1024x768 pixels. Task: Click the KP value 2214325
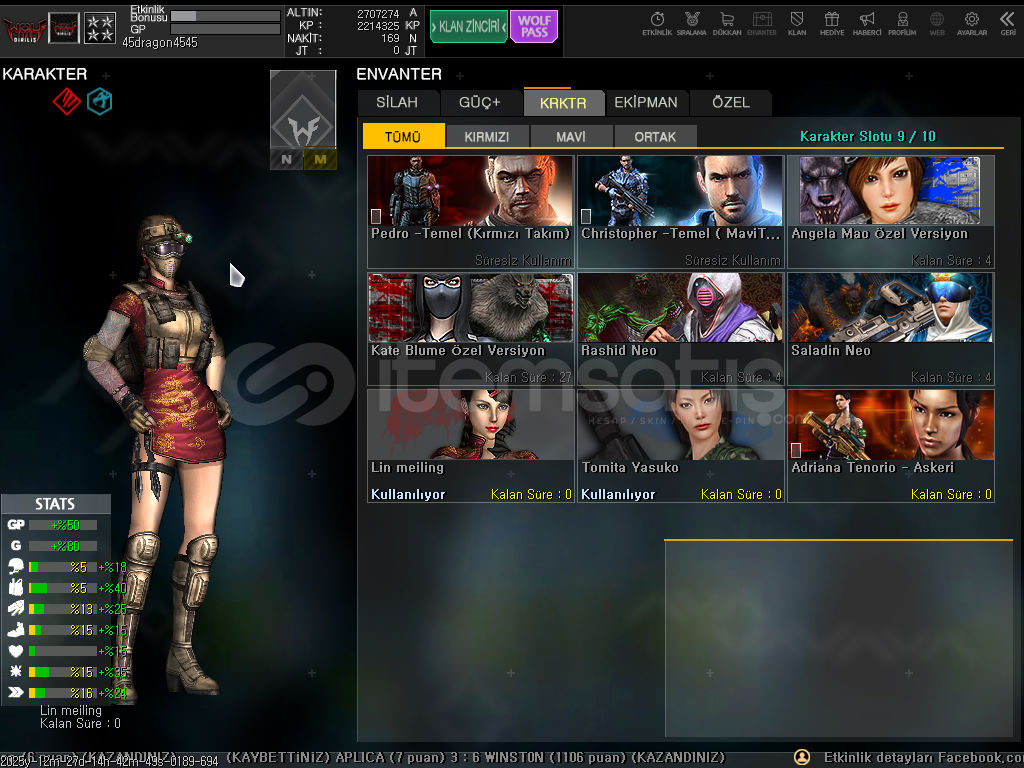pyautogui.click(x=377, y=26)
